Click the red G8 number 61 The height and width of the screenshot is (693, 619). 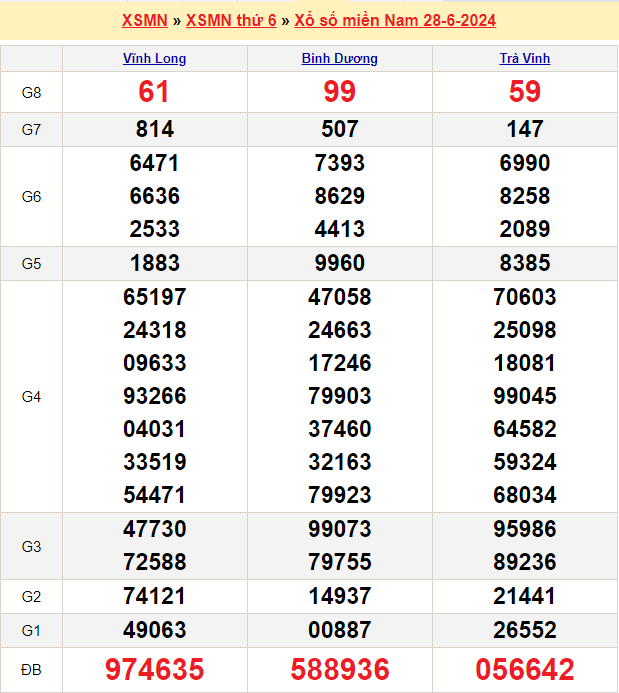[154, 92]
